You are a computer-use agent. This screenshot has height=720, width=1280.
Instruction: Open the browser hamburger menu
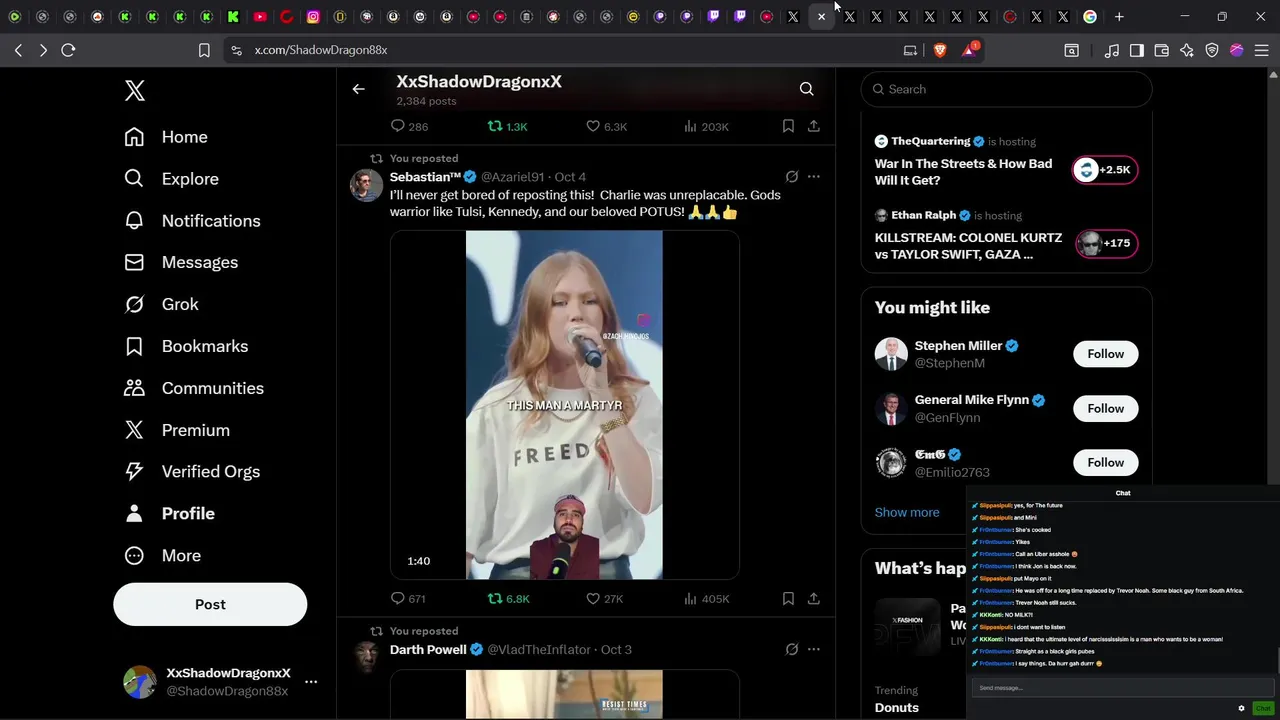1262,50
